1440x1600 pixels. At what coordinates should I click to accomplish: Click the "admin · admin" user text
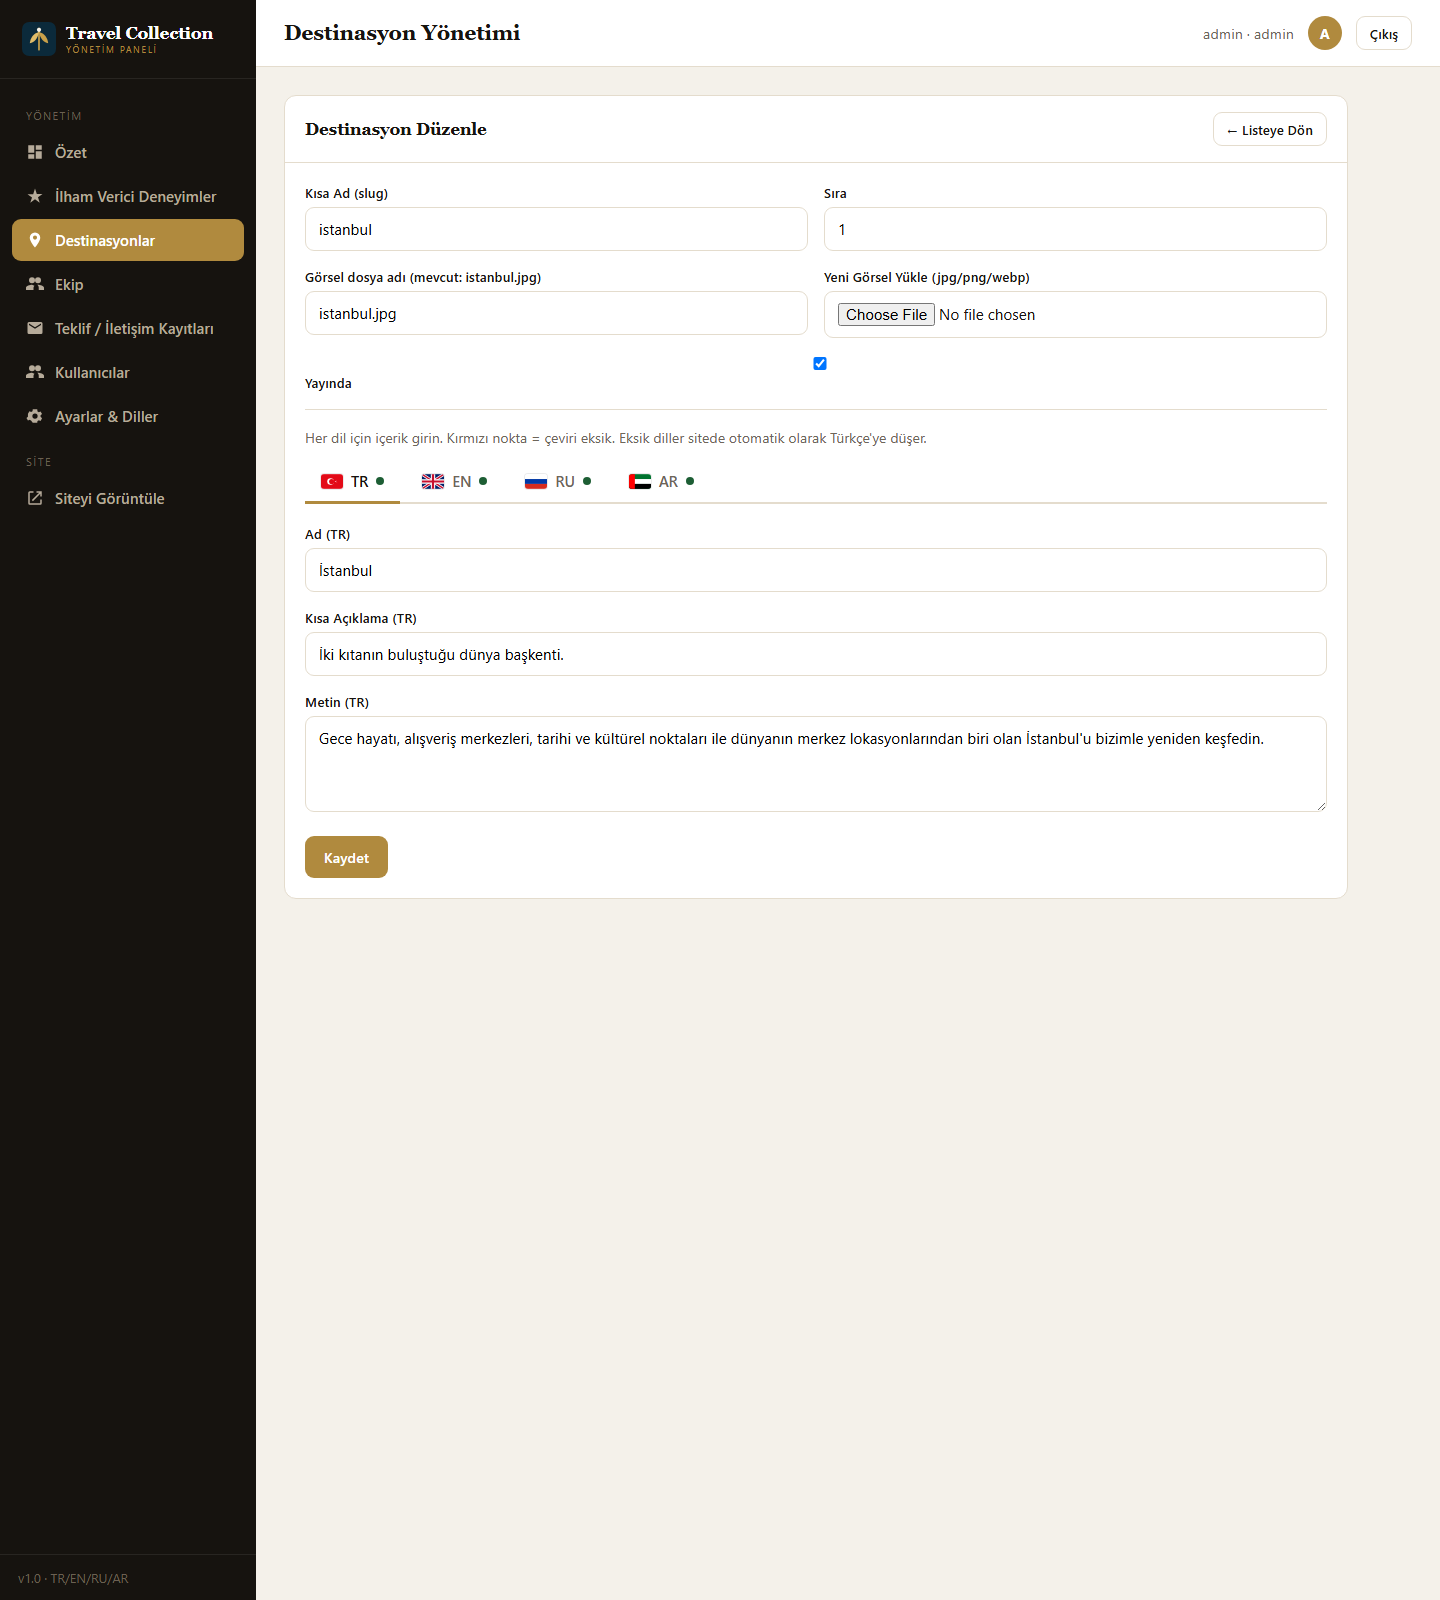[1248, 34]
